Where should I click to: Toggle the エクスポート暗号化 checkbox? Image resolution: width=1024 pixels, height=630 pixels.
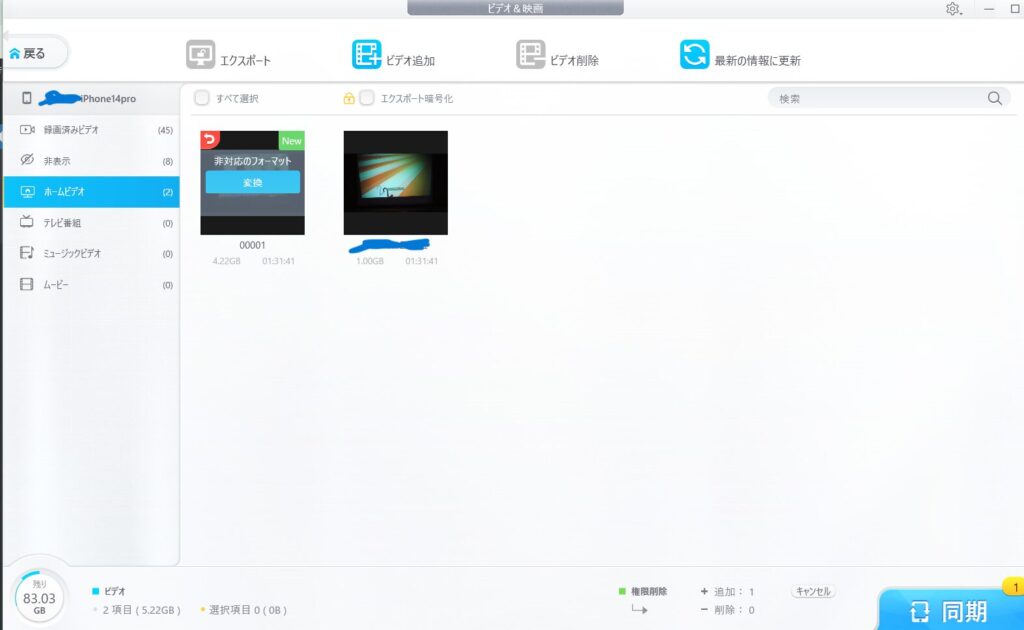tap(367, 98)
